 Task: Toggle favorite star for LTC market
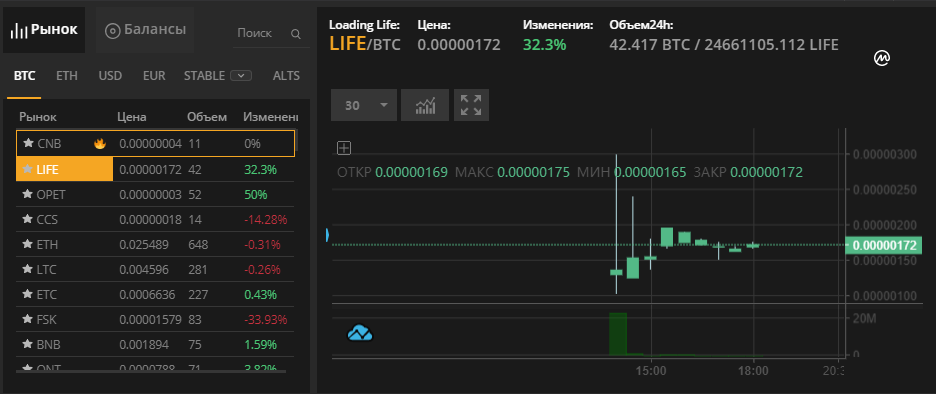pos(27,270)
